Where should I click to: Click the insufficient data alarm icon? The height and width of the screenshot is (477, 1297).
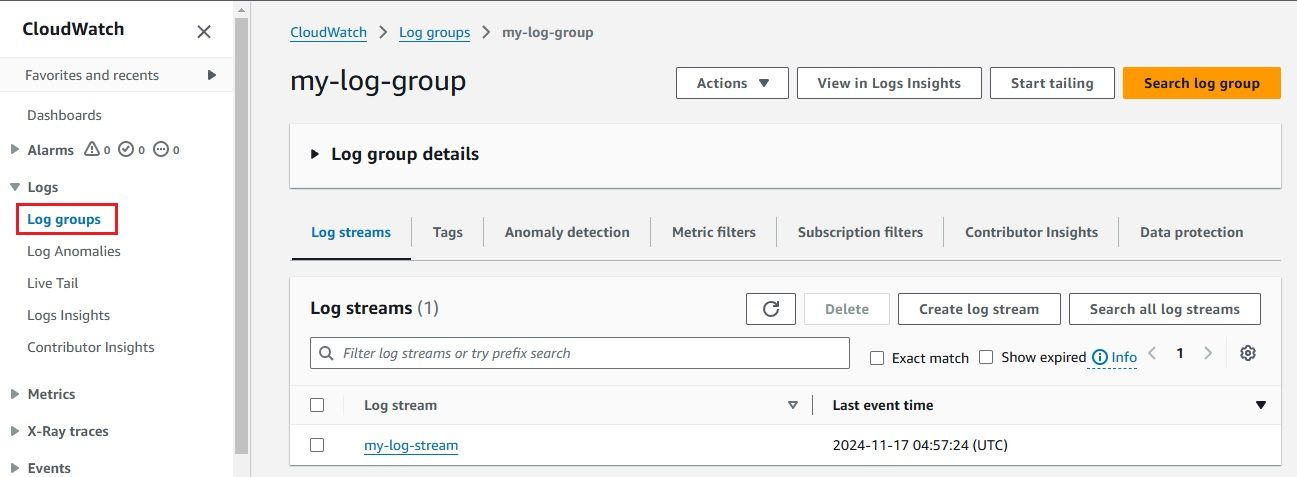(x=161, y=150)
